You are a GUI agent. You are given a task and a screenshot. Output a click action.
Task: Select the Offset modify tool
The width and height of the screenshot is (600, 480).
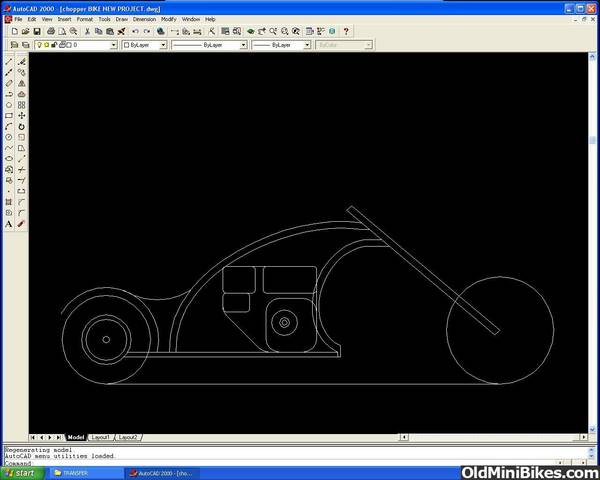click(21, 94)
